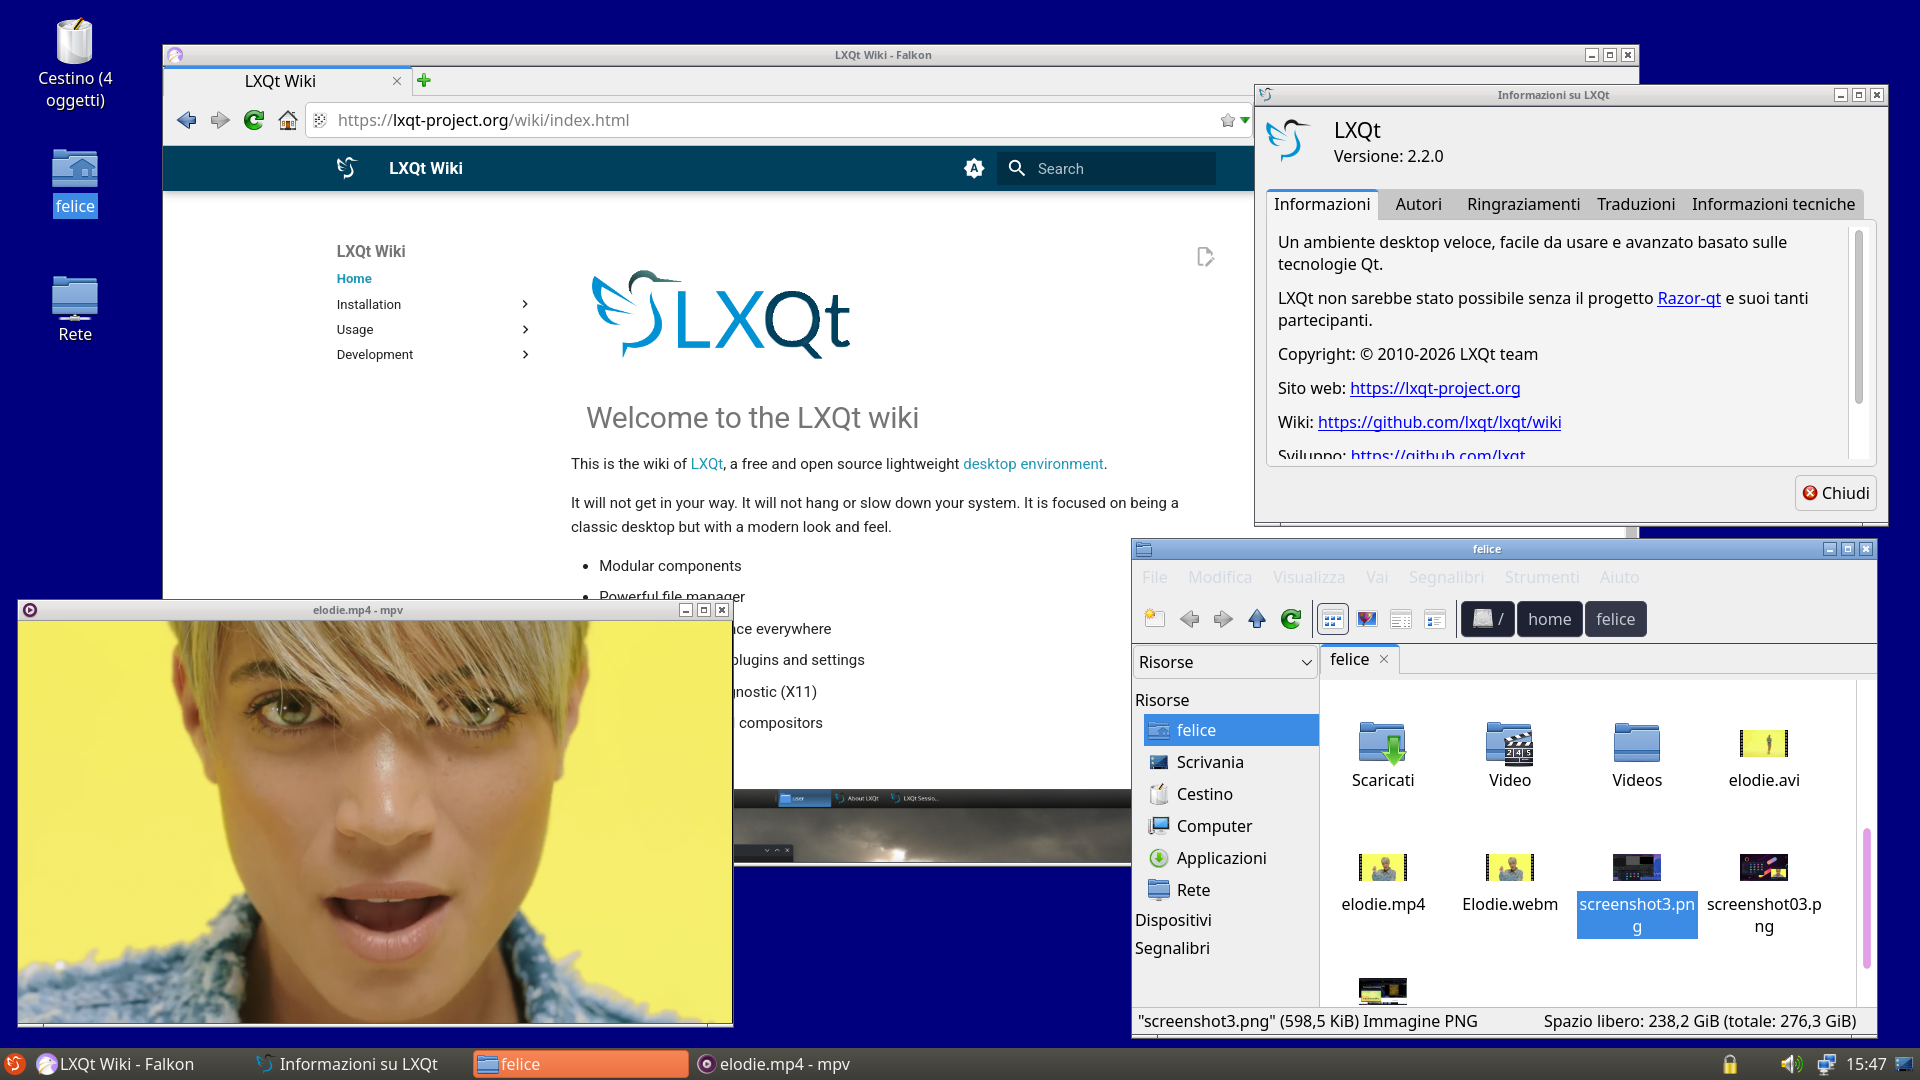This screenshot has height=1080, width=1920.
Task: Expand Development section in wiki sidebar
Action: 525,354
